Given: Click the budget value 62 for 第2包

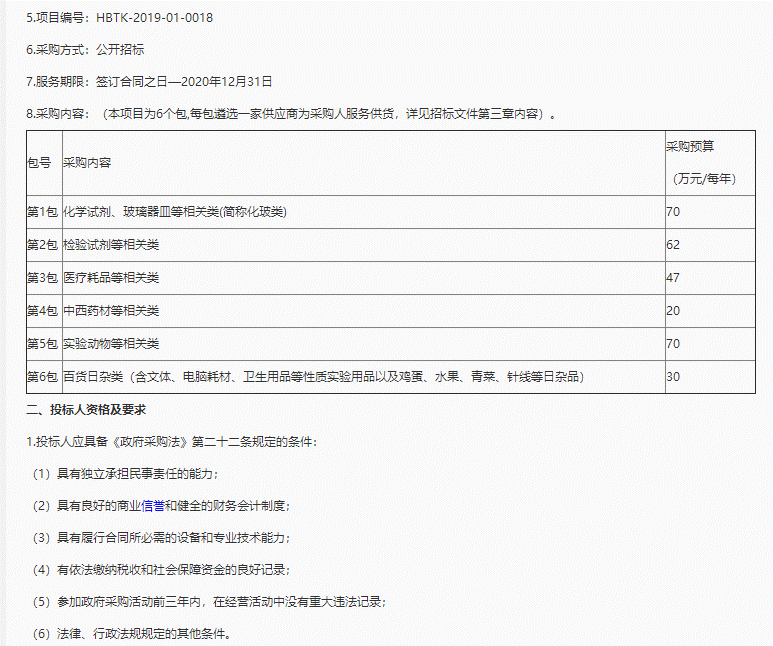Looking at the screenshot, I should pos(673,245).
